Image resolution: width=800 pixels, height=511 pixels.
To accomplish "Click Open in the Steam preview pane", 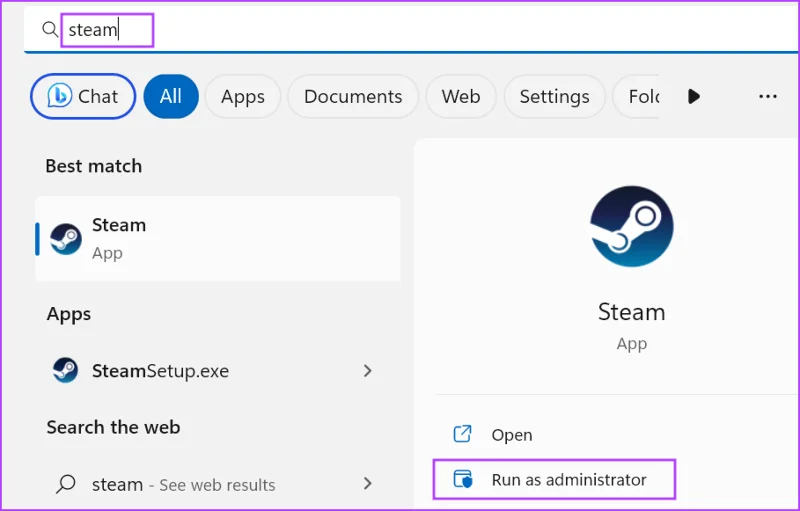I will point(512,435).
